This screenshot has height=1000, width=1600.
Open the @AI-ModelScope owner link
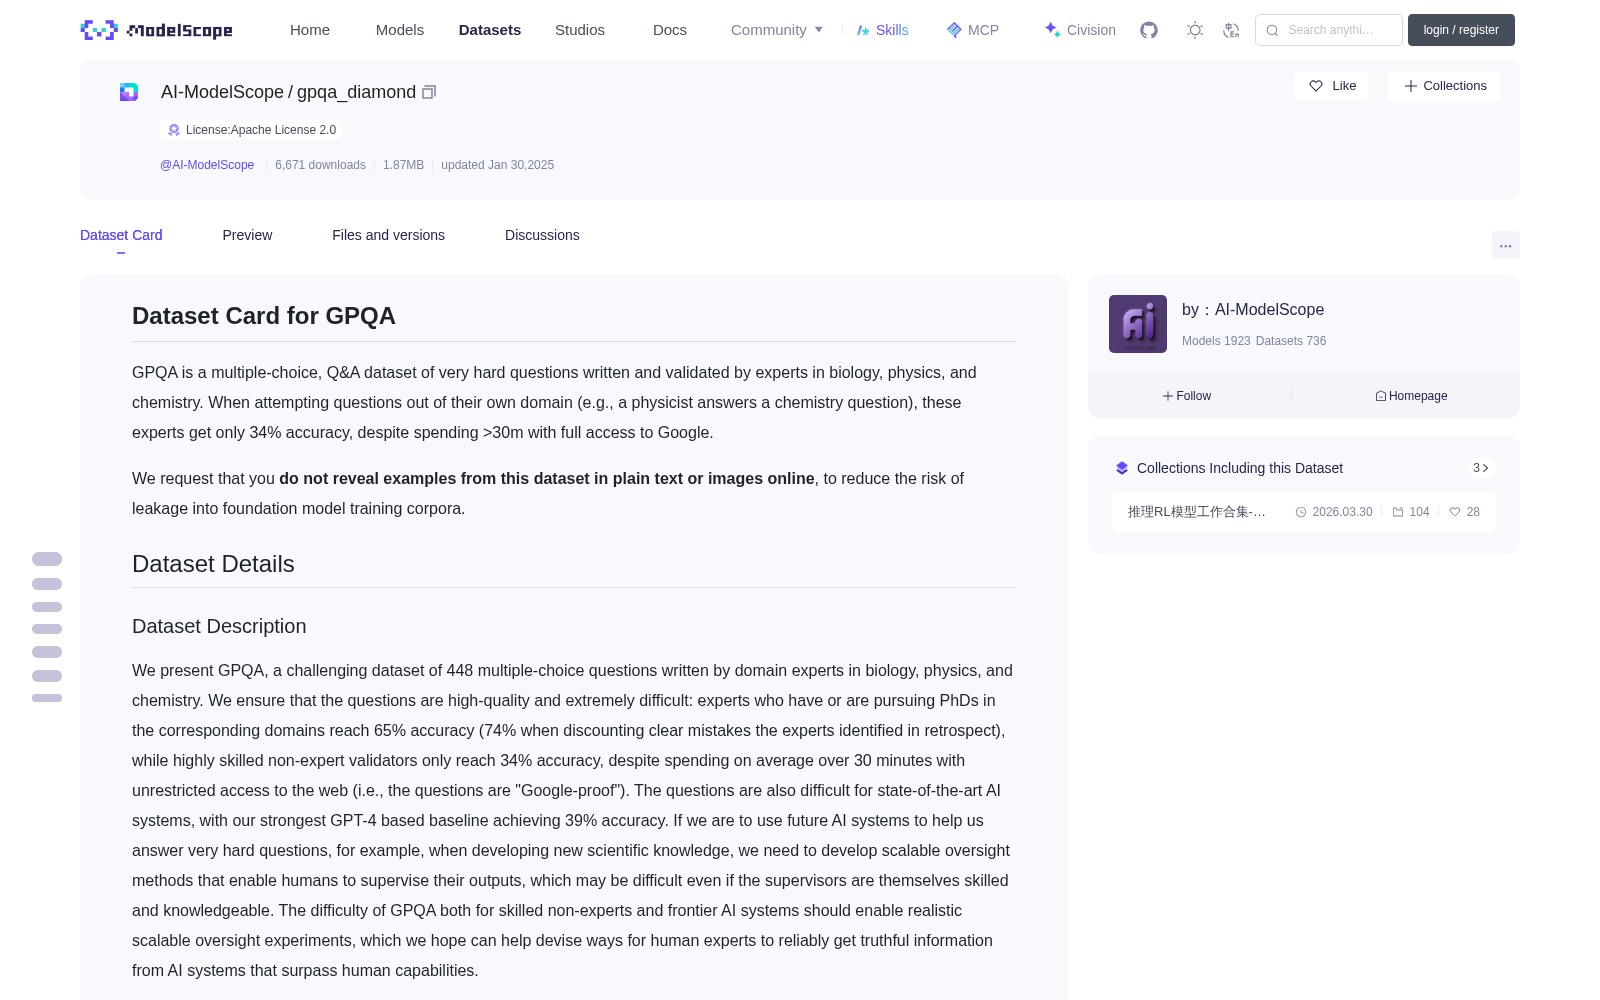point(207,165)
